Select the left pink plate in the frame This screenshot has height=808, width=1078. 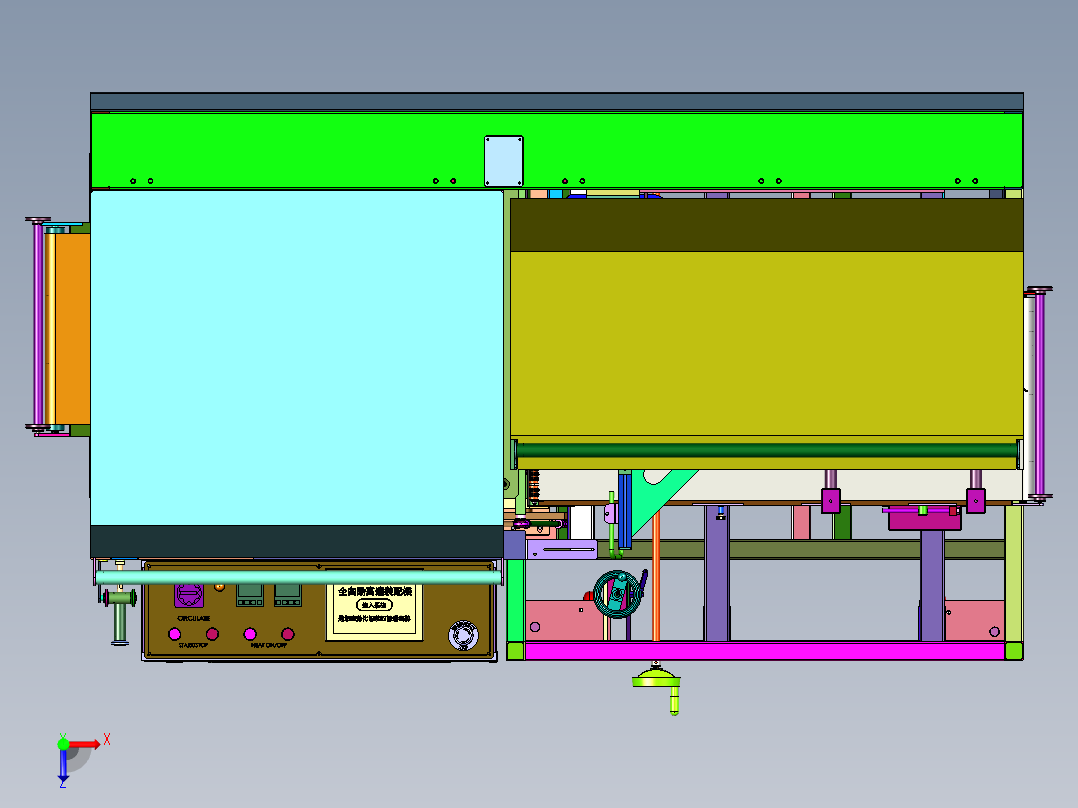(x=565, y=620)
